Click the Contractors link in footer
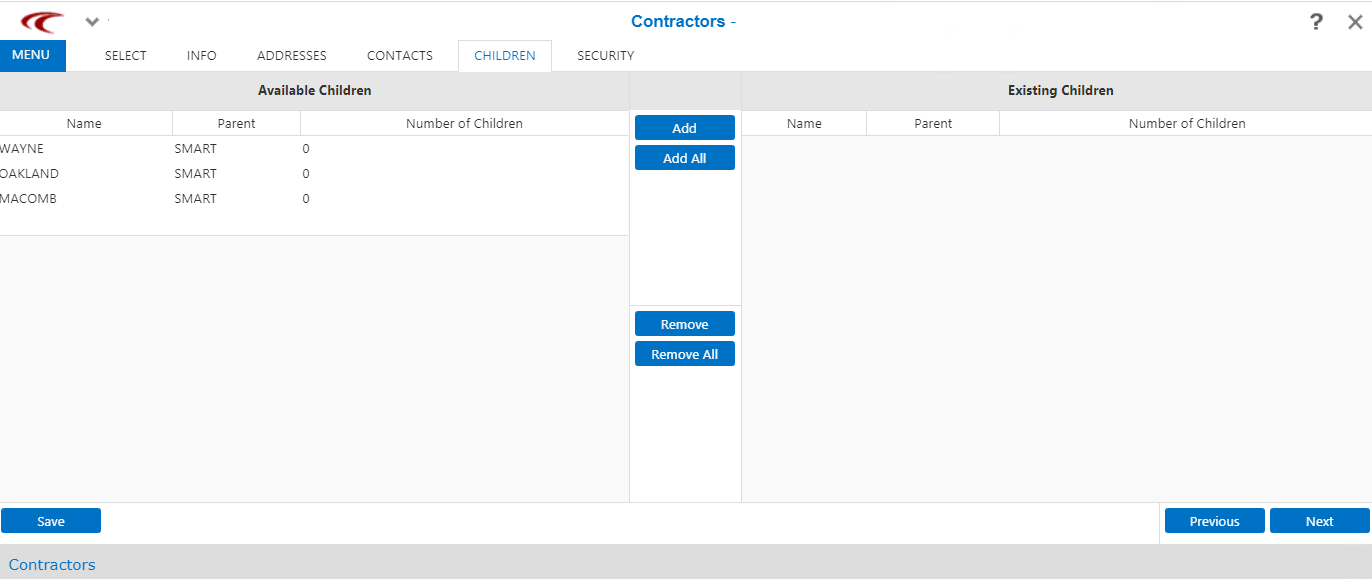 pos(52,565)
